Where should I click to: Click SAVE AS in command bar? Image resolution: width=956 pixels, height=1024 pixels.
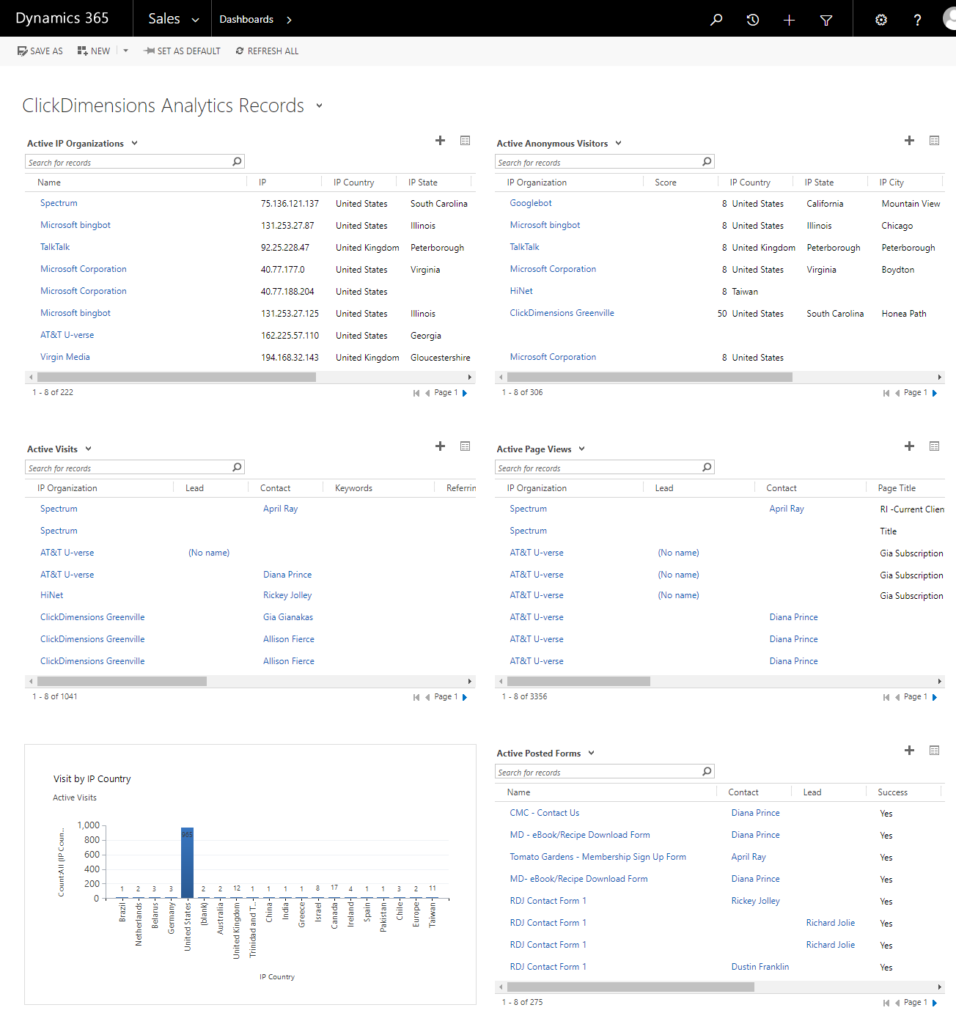tap(40, 51)
